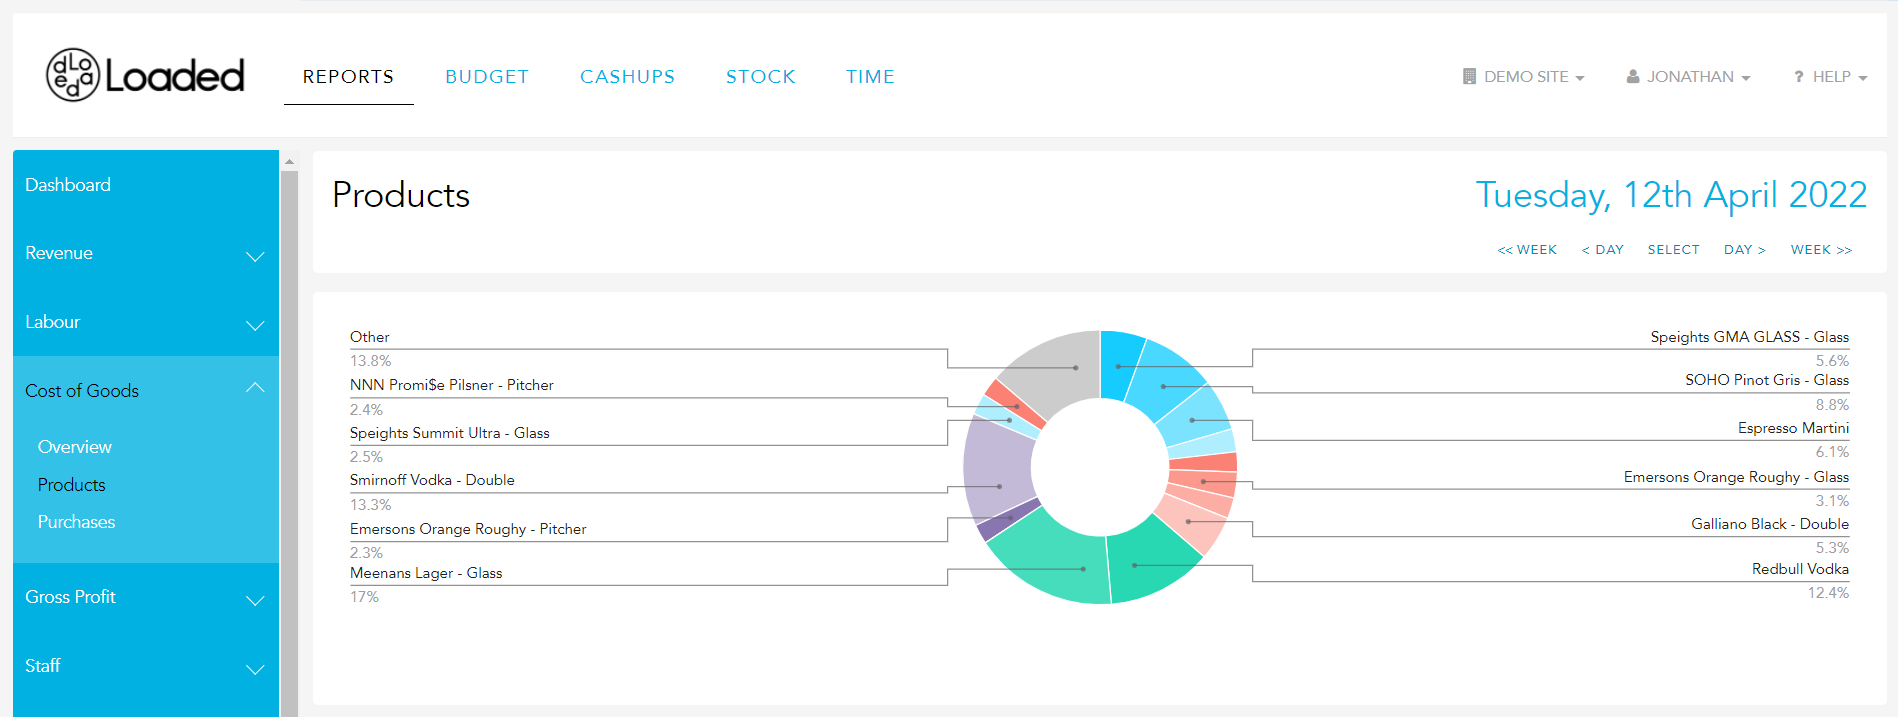Click the Smirnoff Vodka - Double label

point(432,480)
